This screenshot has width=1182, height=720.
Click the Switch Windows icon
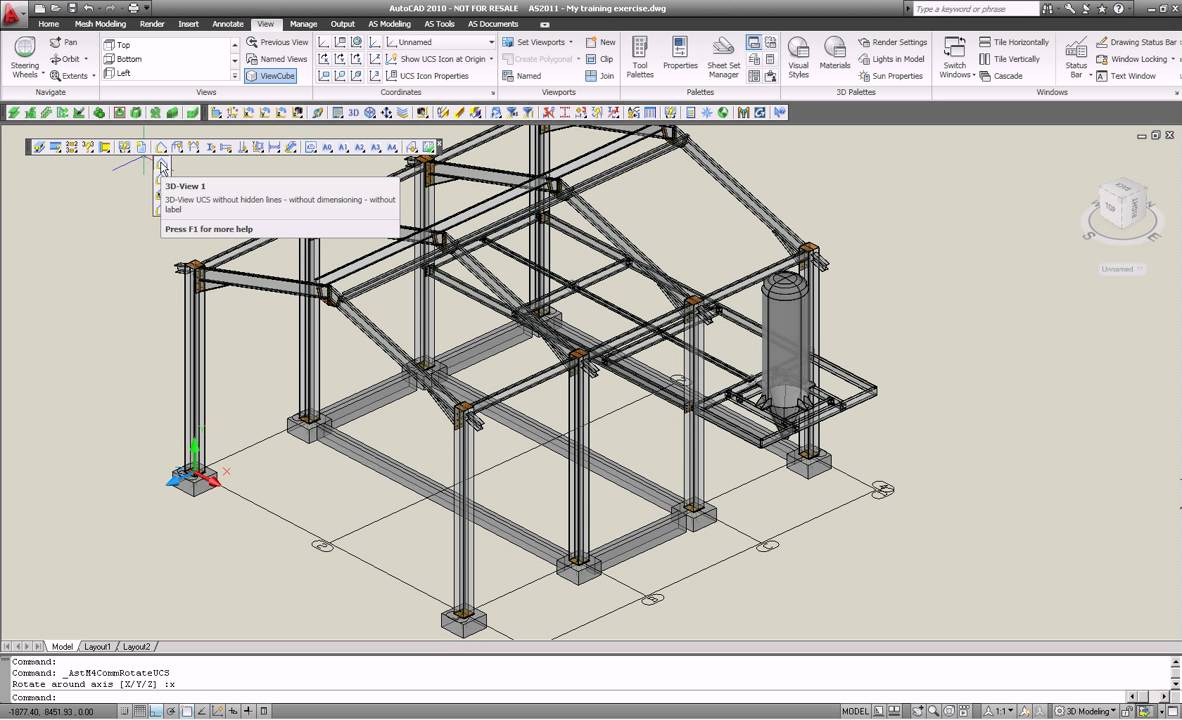pos(955,57)
